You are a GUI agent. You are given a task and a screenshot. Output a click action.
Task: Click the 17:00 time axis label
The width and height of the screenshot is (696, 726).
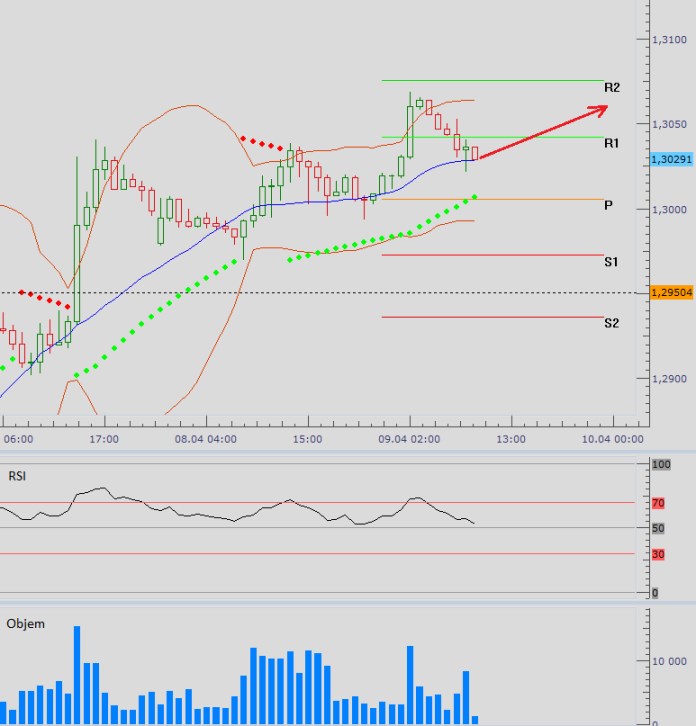[104, 439]
